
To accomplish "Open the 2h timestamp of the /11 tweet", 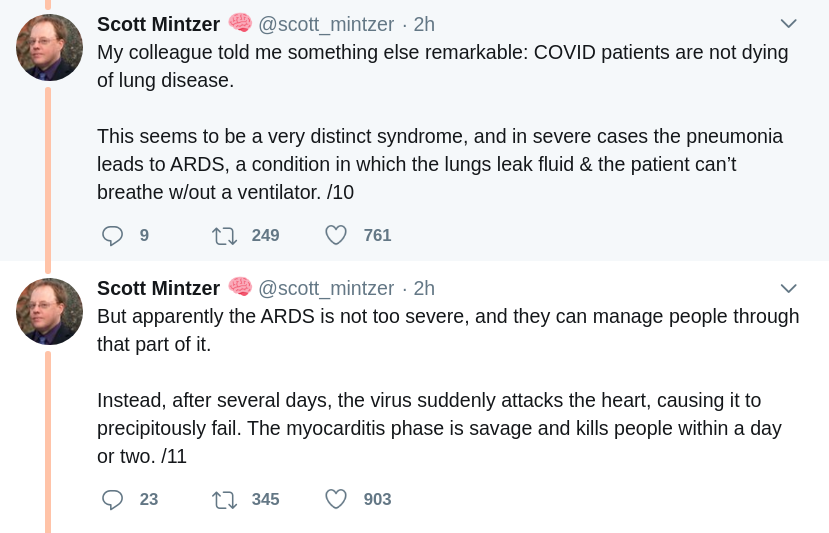I will click(424, 288).
